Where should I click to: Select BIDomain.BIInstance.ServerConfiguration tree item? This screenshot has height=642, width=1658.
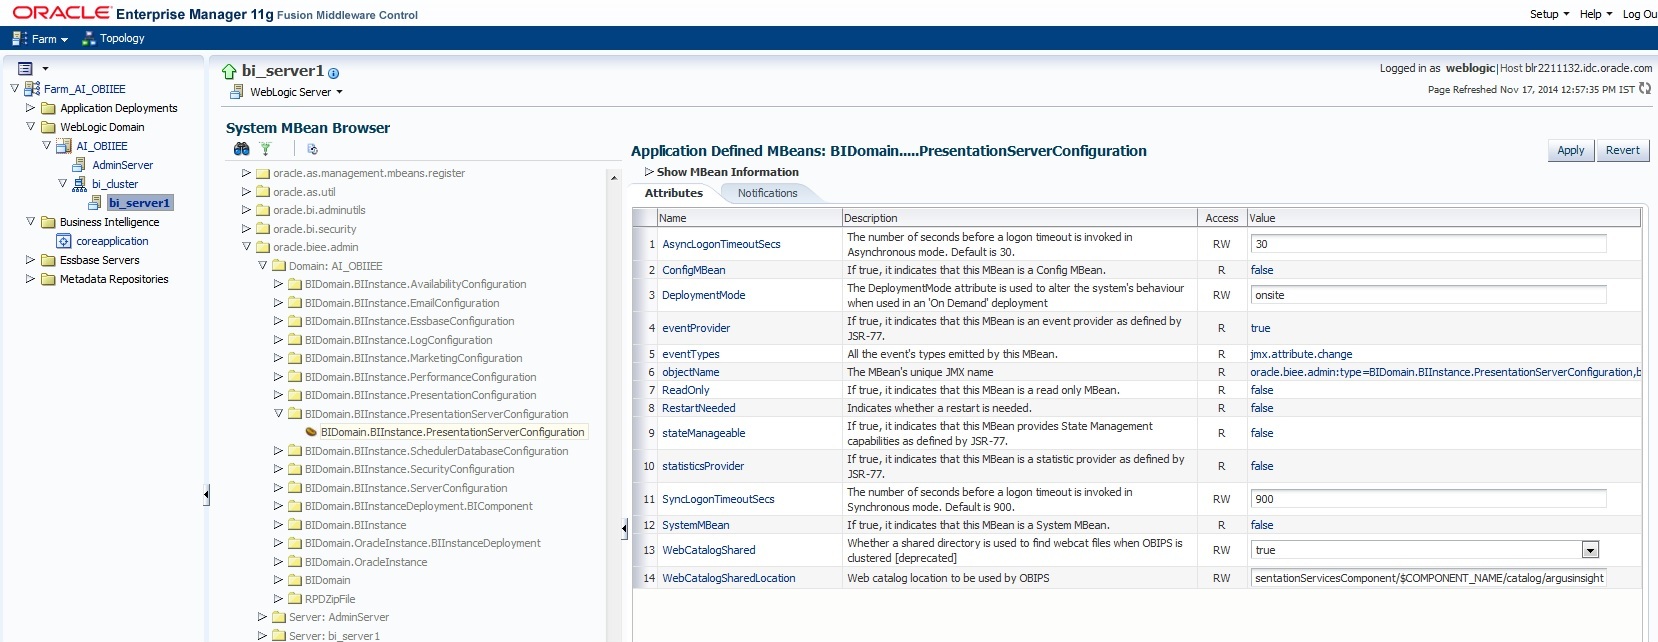coord(406,488)
